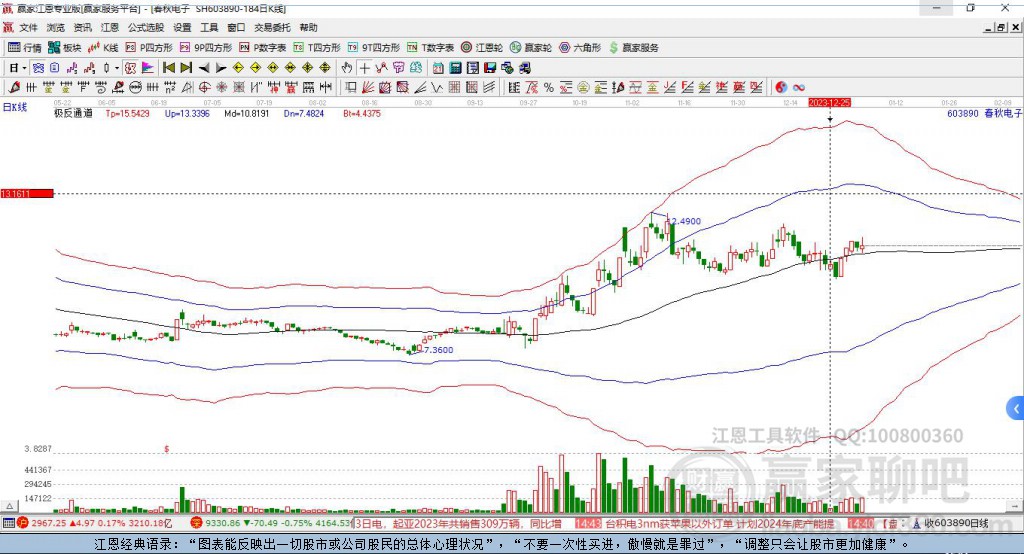
Task: Open the 文件 menu
Action: pos(28,27)
